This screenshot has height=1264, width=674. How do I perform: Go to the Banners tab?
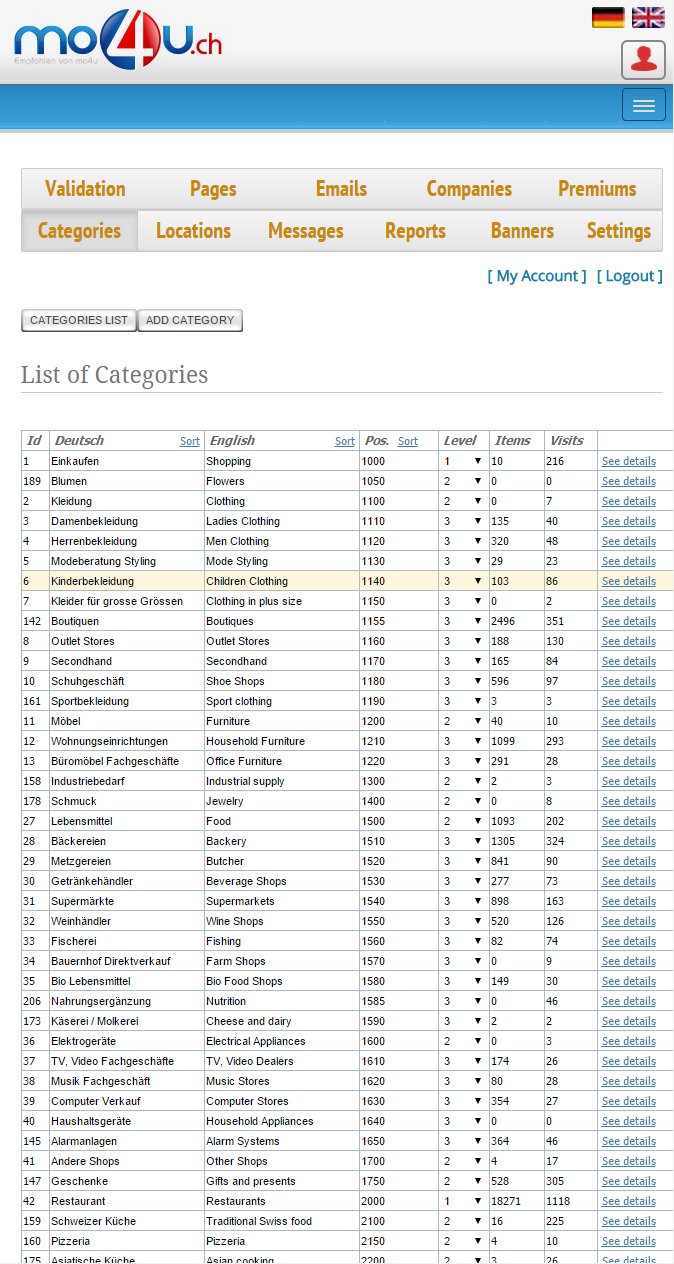click(x=522, y=231)
